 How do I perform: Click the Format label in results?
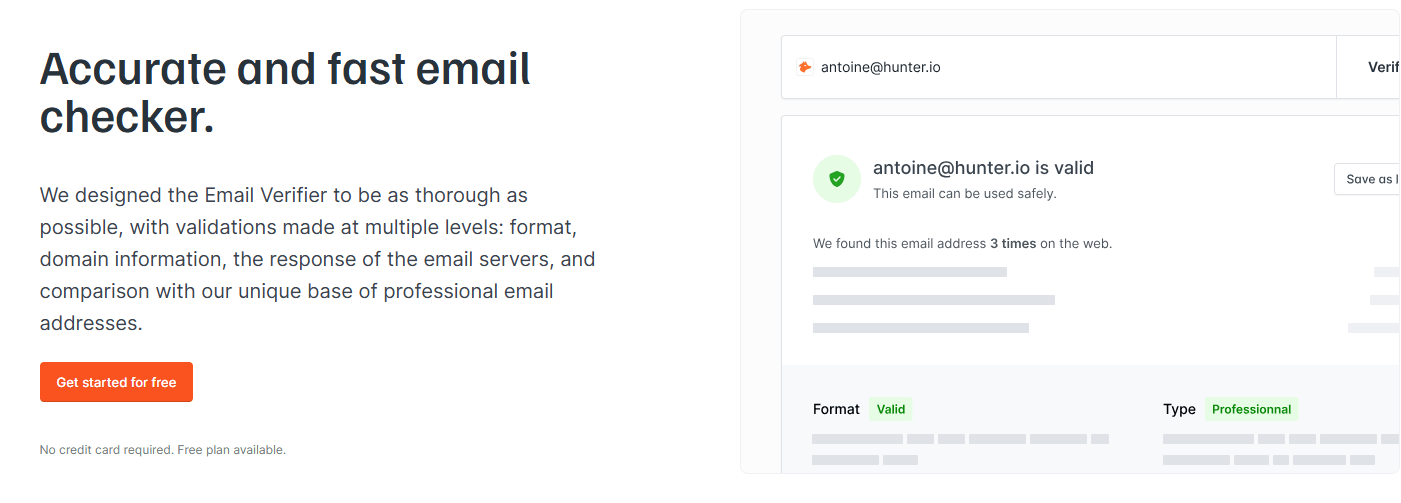[x=836, y=409]
